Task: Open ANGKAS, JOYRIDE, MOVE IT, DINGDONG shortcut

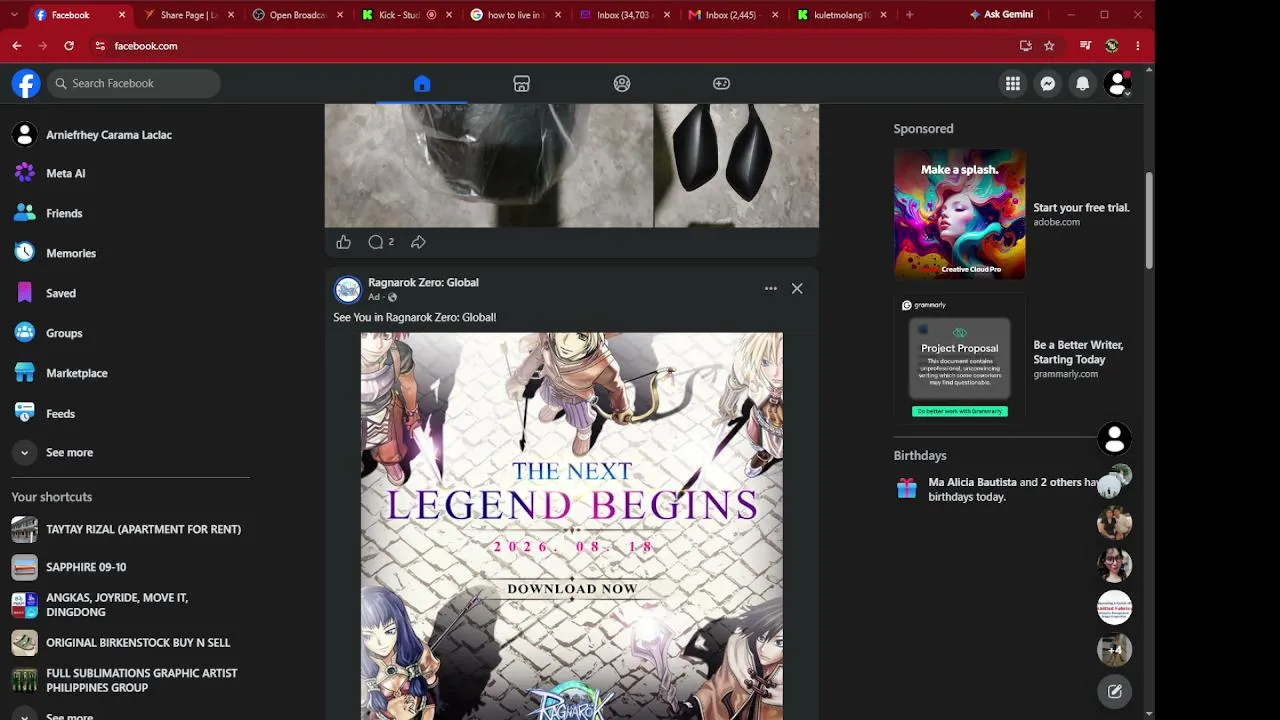Action: click(130, 605)
